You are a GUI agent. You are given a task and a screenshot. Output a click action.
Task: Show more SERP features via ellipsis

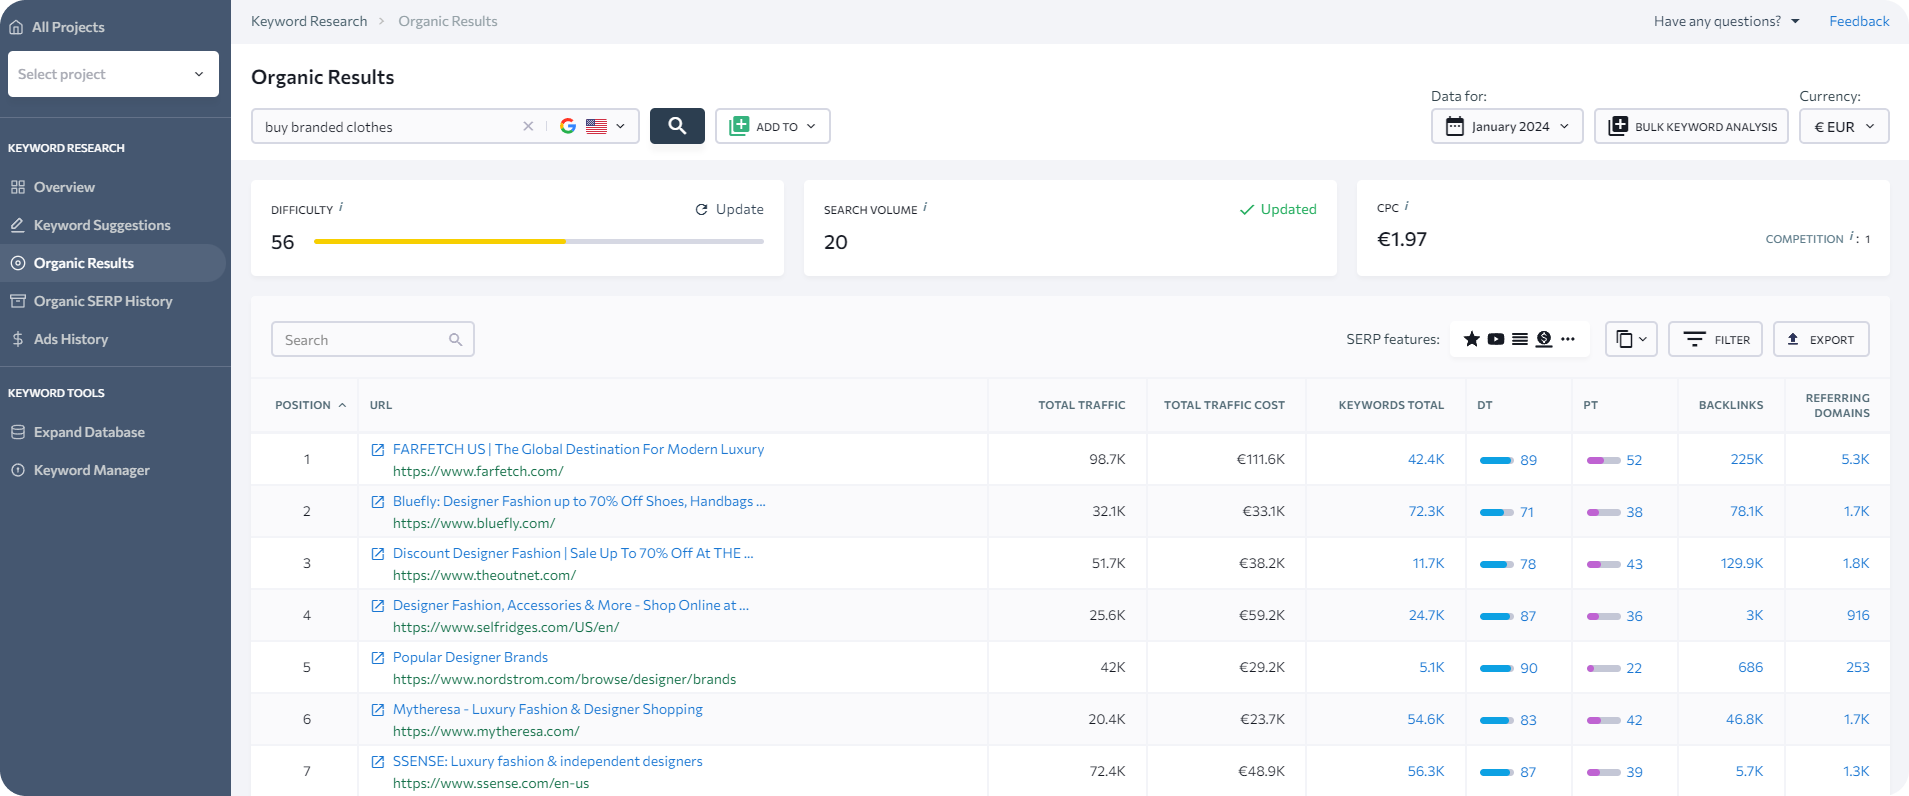(x=1568, y=339)
